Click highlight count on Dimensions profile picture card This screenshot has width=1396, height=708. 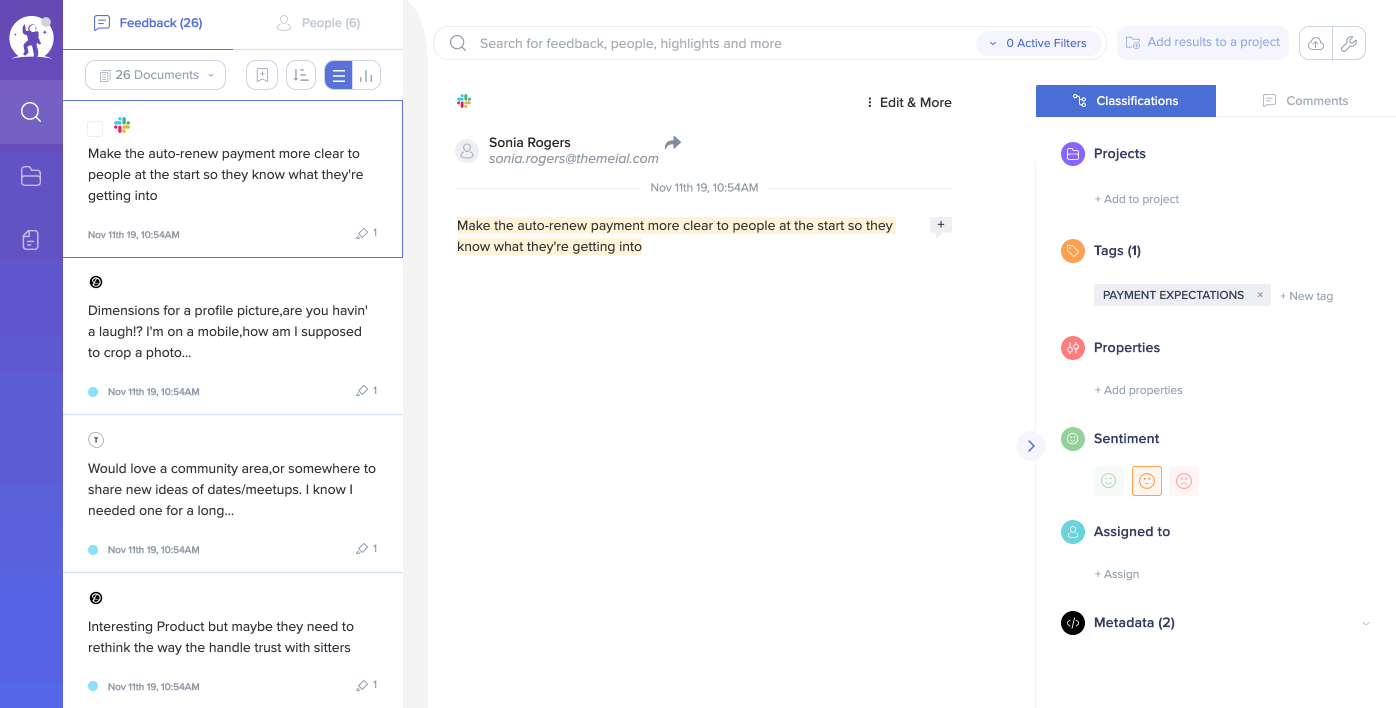[367, 391]
